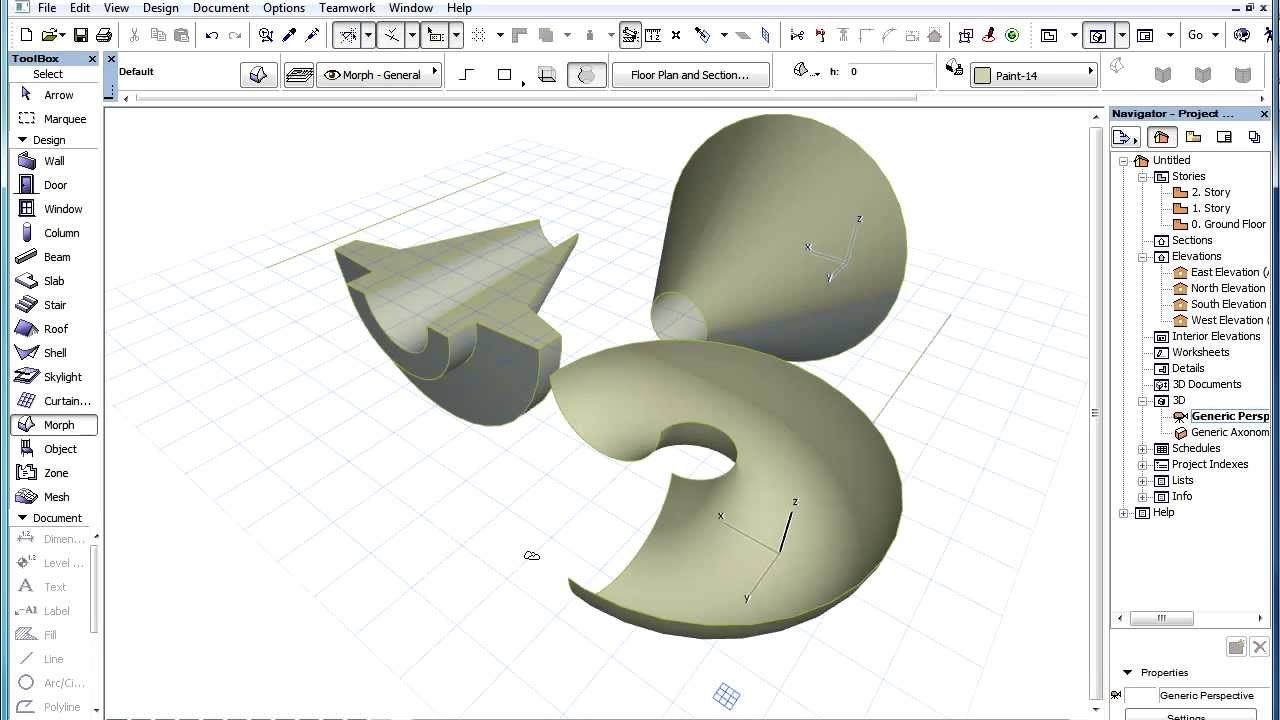Screen dimensions: 1280x720
Task: Click the Undo arrow icon
Action: [x=212, y=35]
